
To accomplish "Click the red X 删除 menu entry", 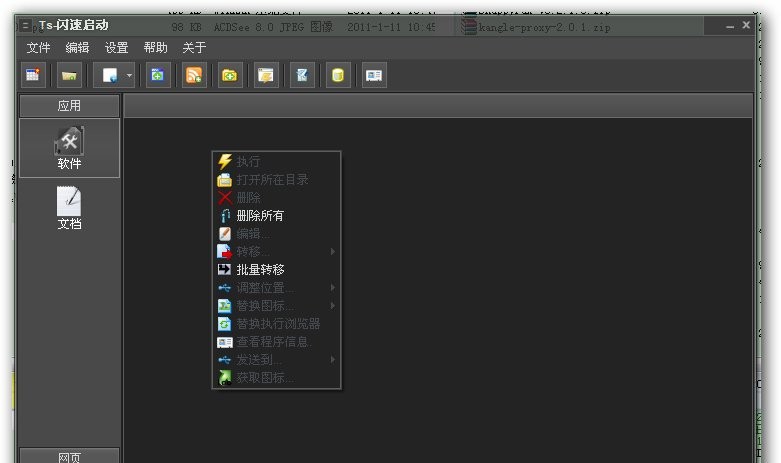I will 276,198.
